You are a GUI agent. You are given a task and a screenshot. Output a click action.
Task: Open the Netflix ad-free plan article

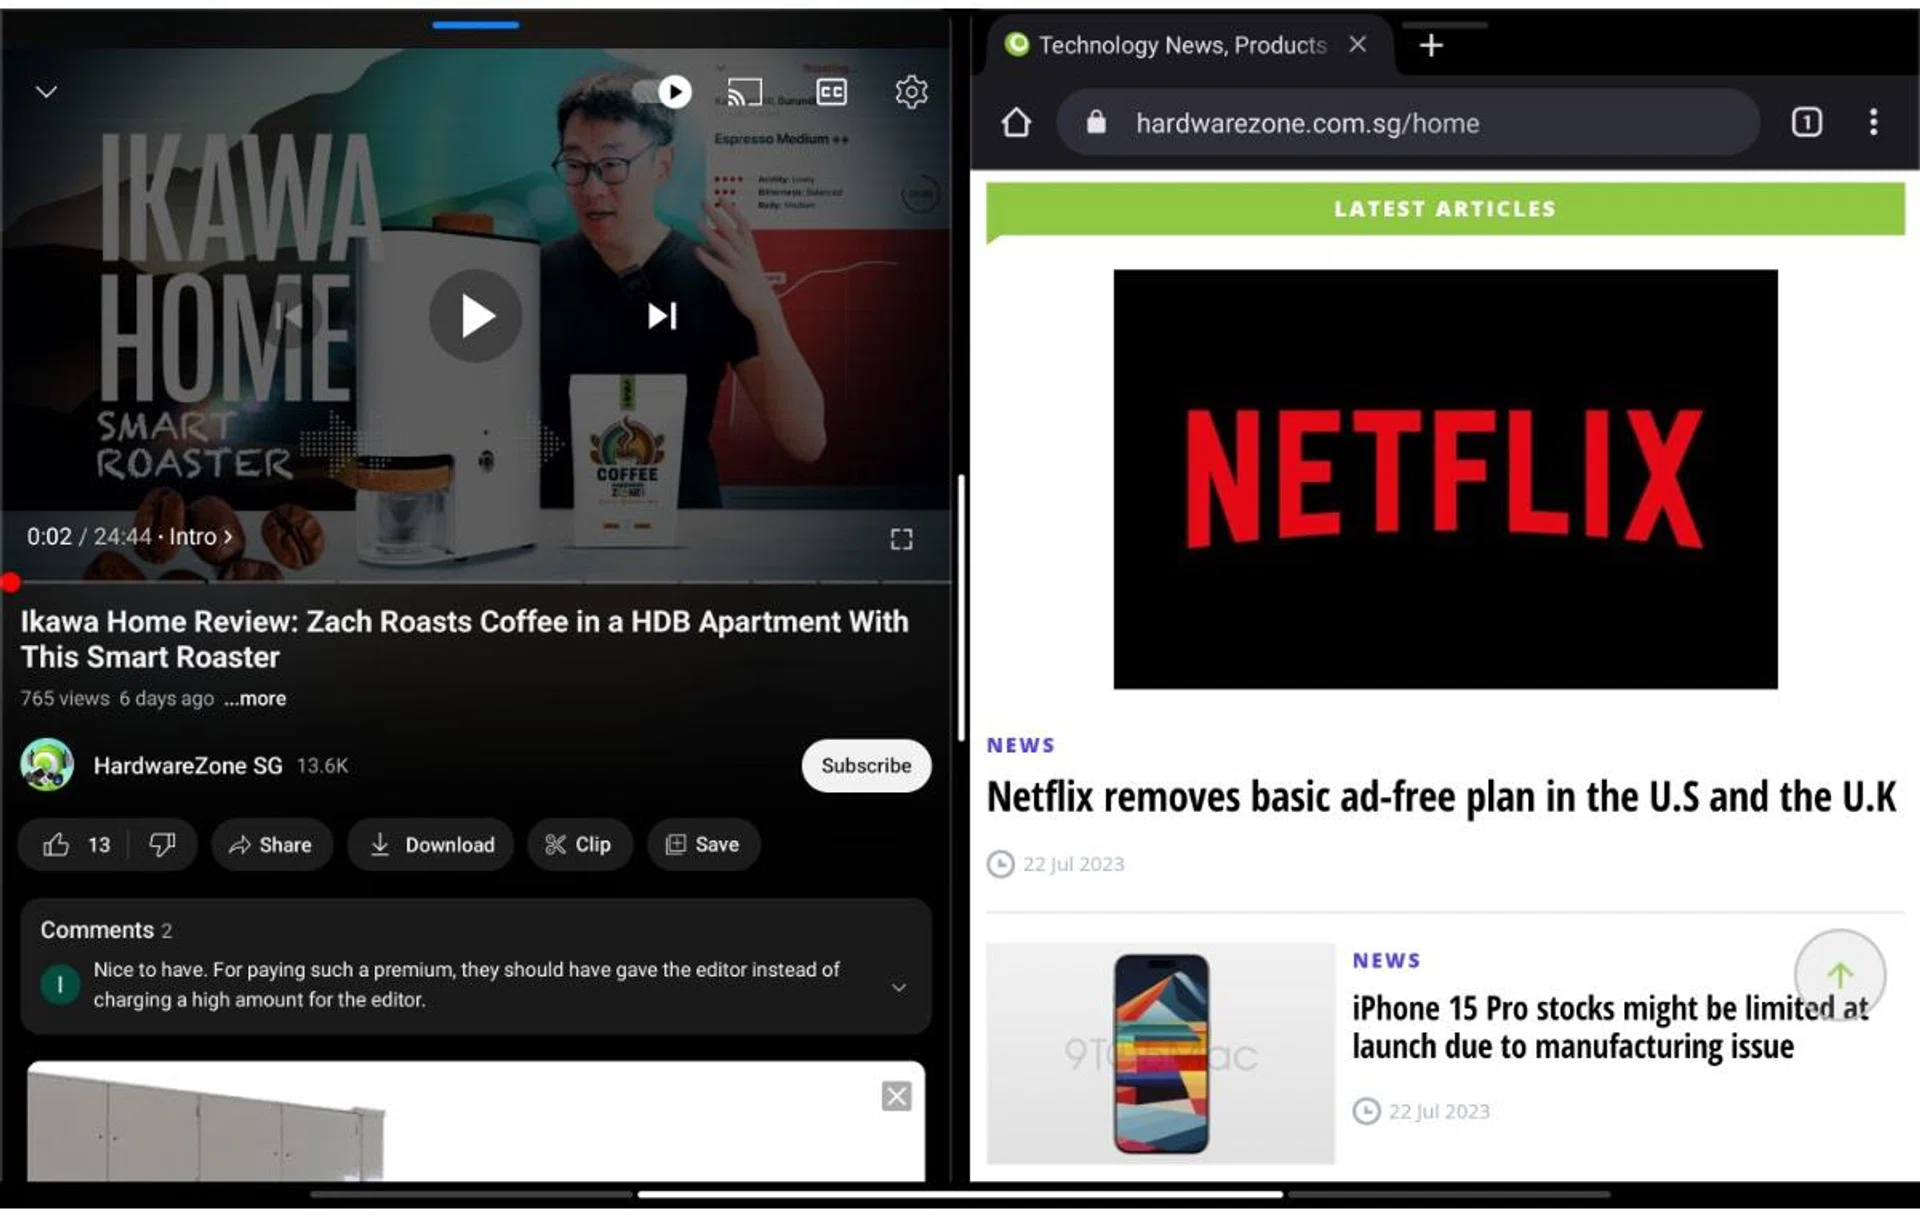pyautogui.click(x=1440, y=797)
